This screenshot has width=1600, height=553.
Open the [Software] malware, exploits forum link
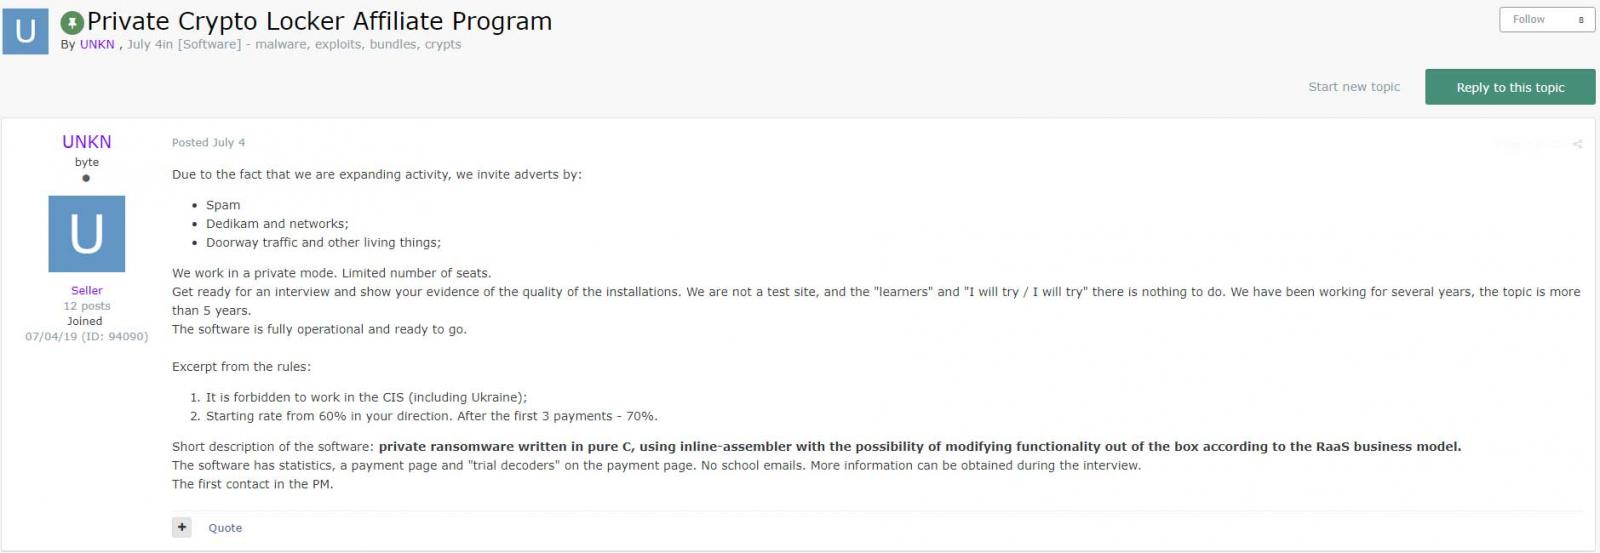[319, 45]
